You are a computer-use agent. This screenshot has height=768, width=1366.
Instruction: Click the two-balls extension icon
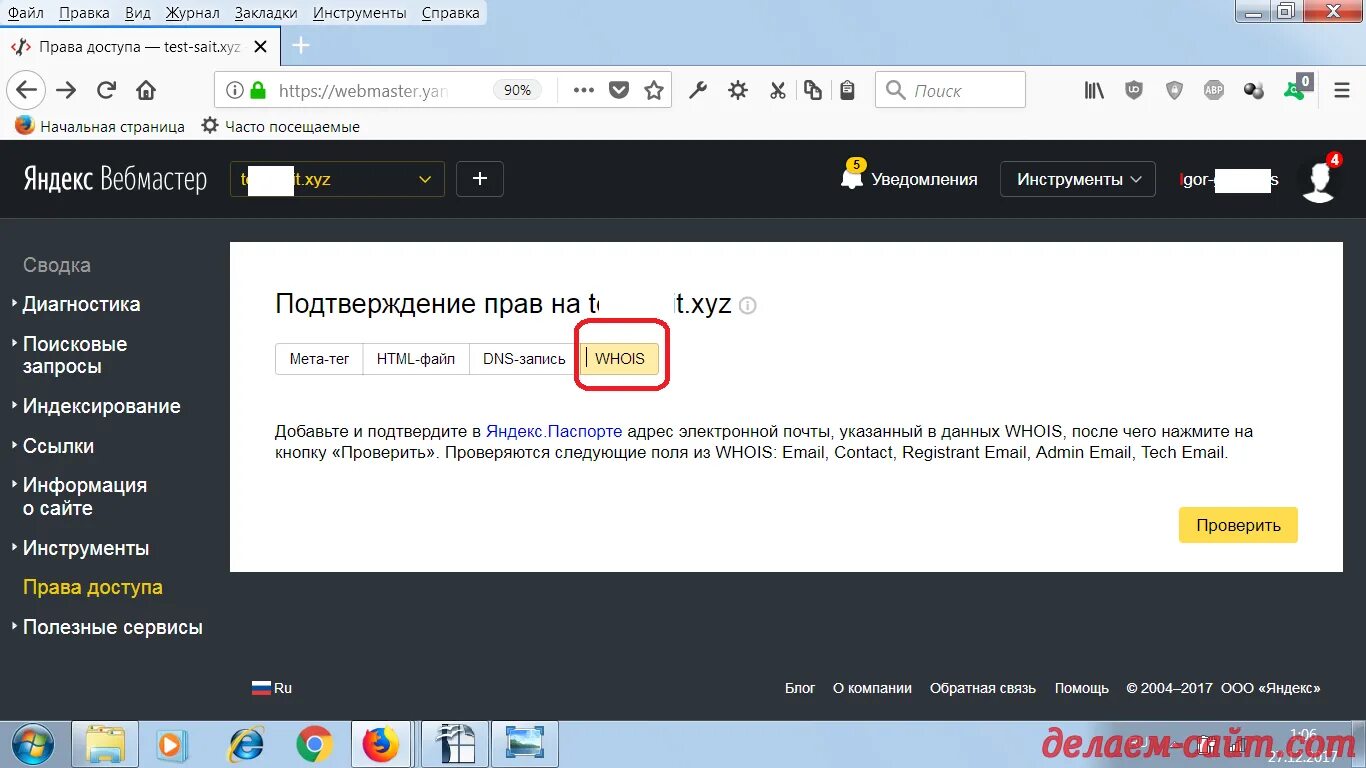point(1253,90)
